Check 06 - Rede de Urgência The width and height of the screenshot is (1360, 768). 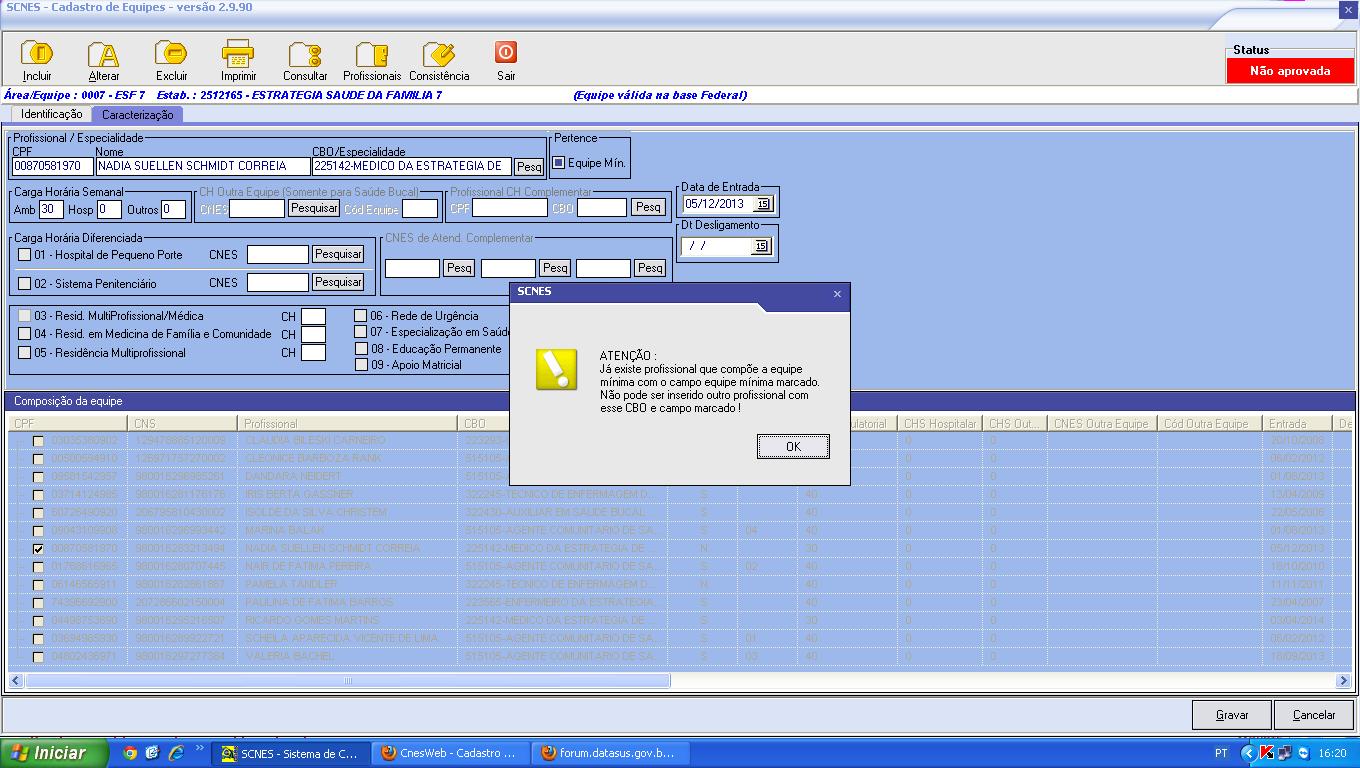click(x=361, y=316)
